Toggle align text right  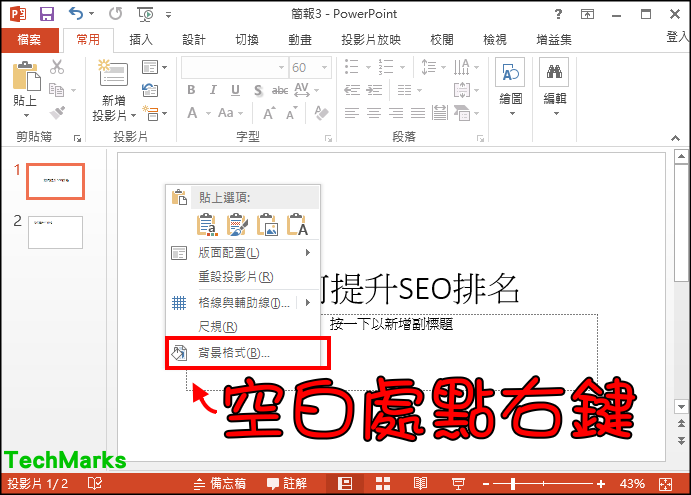point(396,113)
